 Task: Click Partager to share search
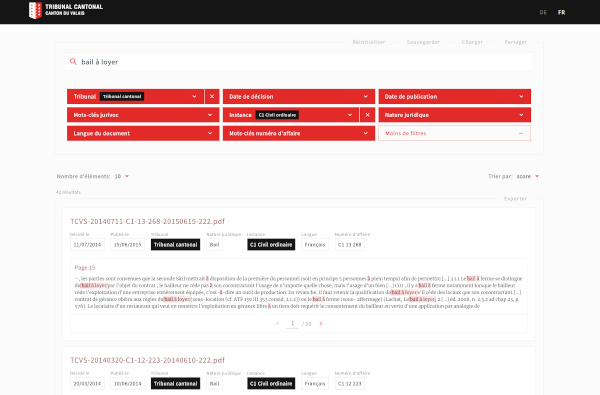pos(515,42)
